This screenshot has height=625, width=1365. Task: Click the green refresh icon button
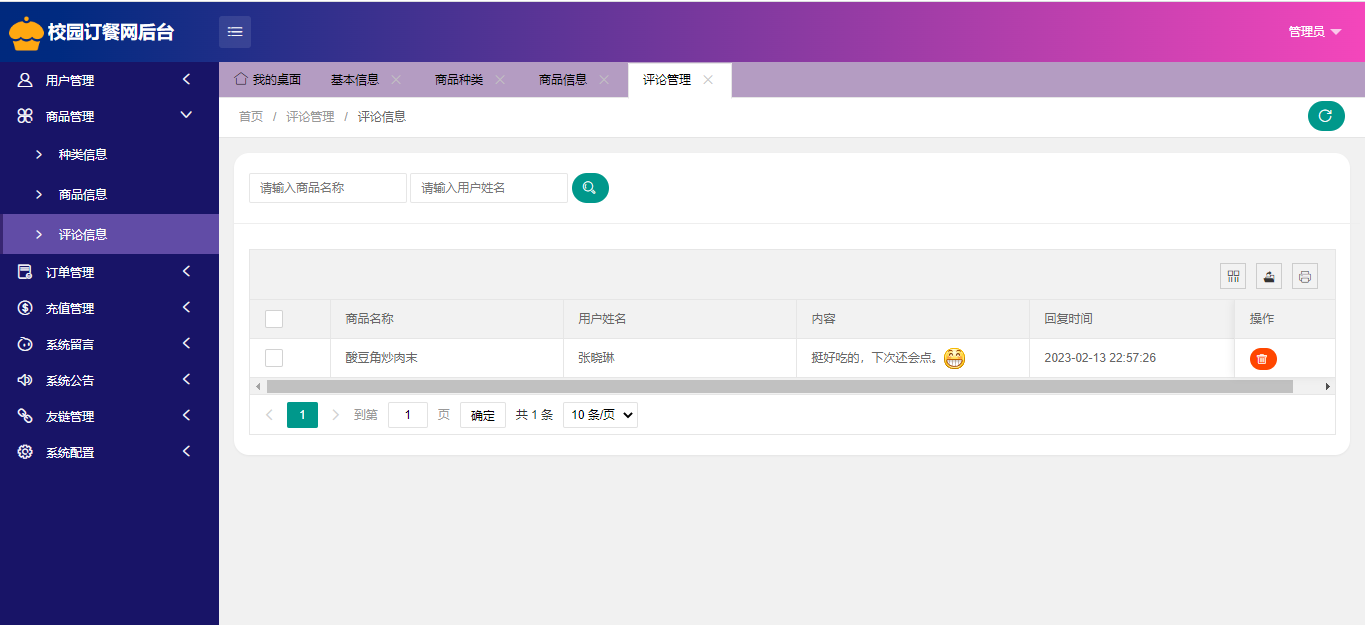[1326, 116]
